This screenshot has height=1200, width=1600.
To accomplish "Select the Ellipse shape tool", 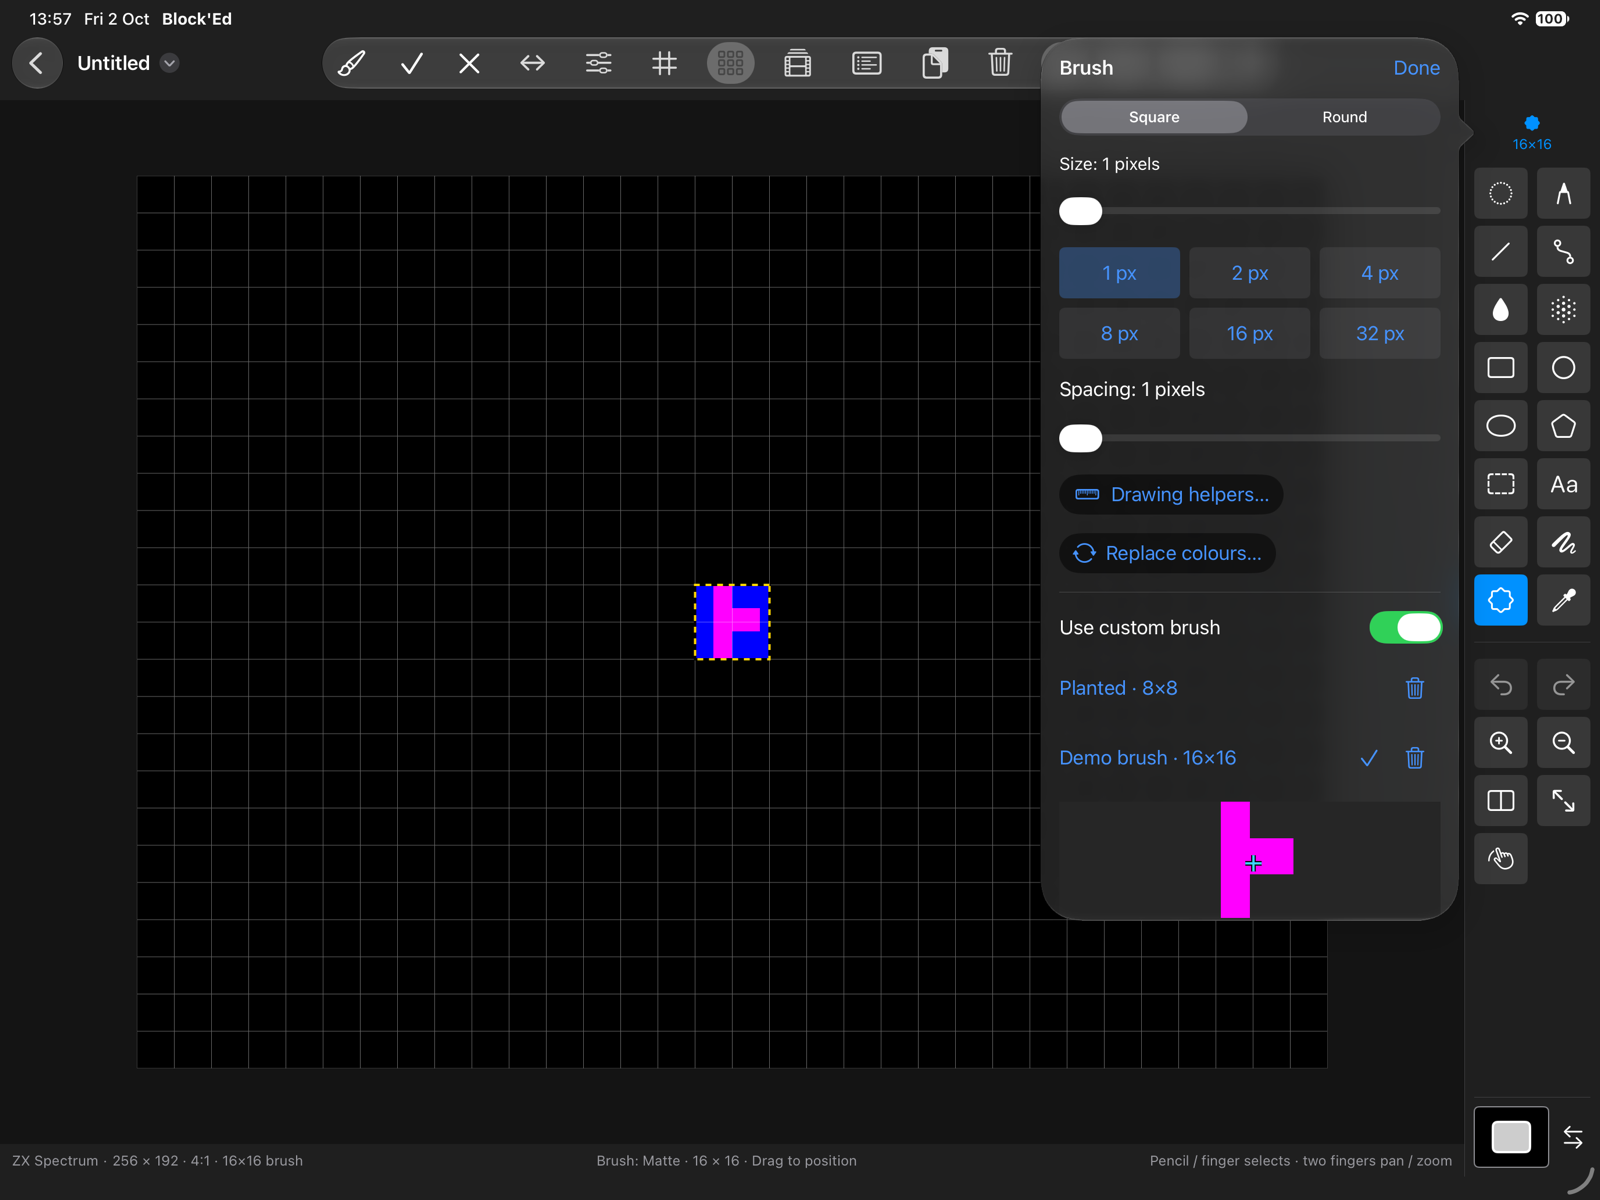I will (1500, 426).
